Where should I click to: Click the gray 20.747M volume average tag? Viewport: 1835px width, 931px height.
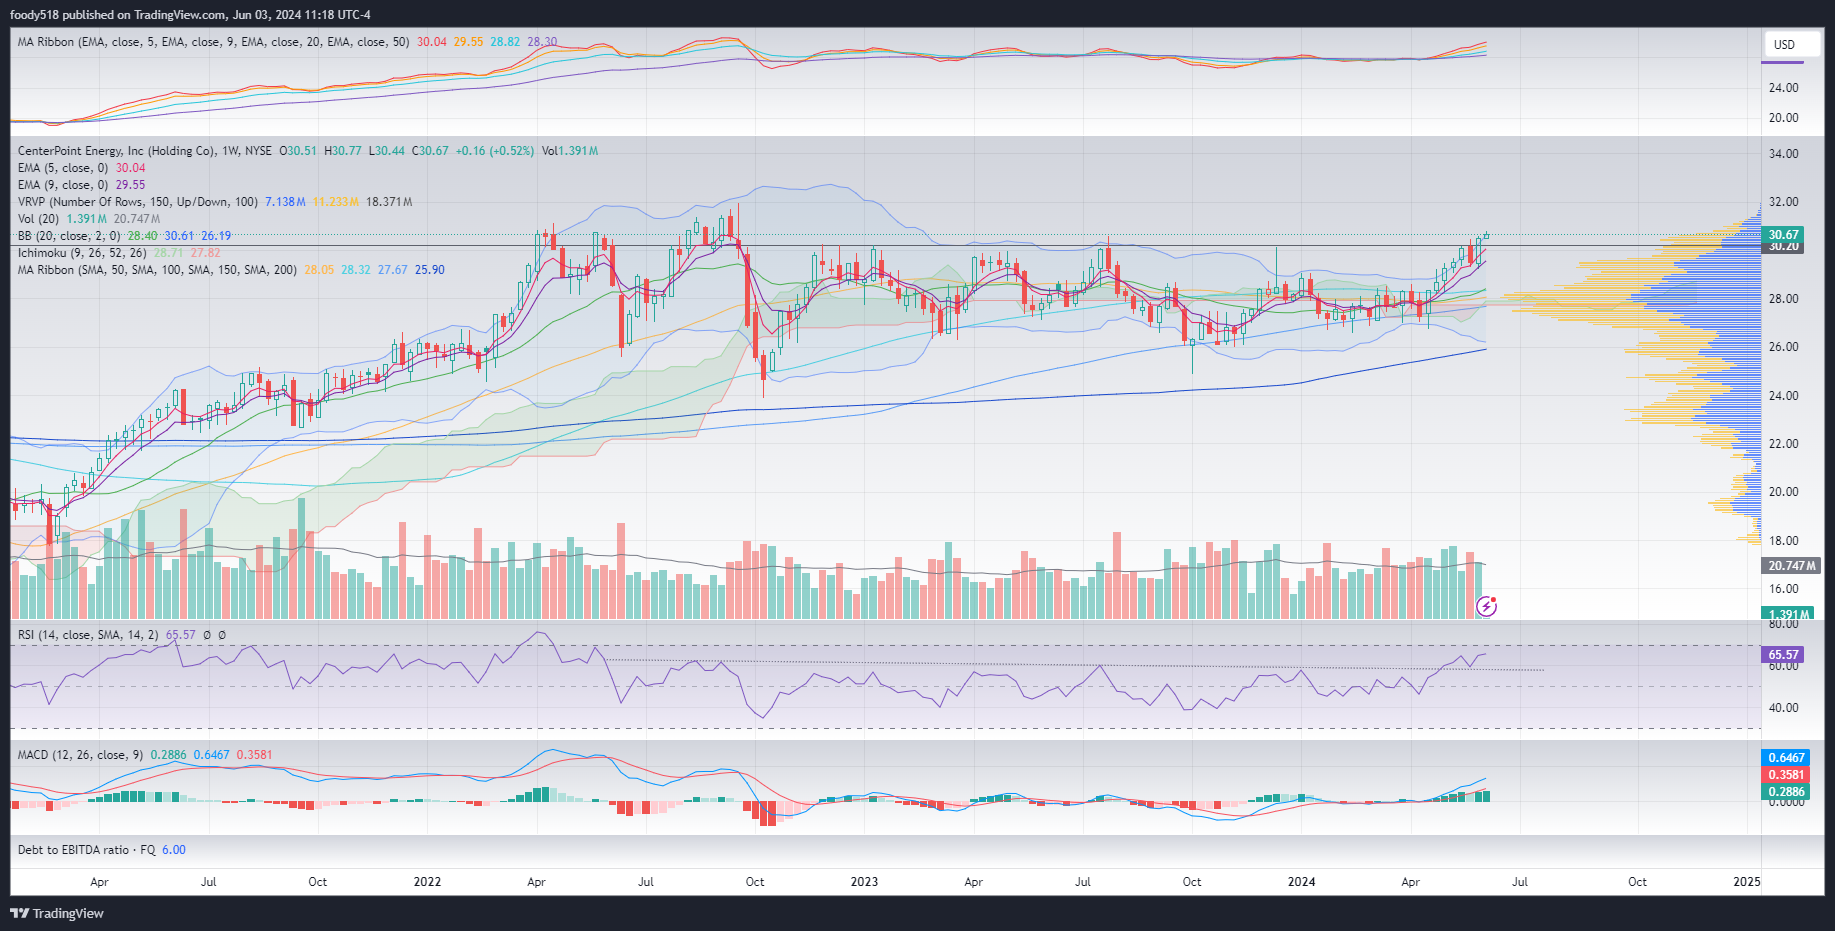pyautogui.click(x=1790, y=566)
